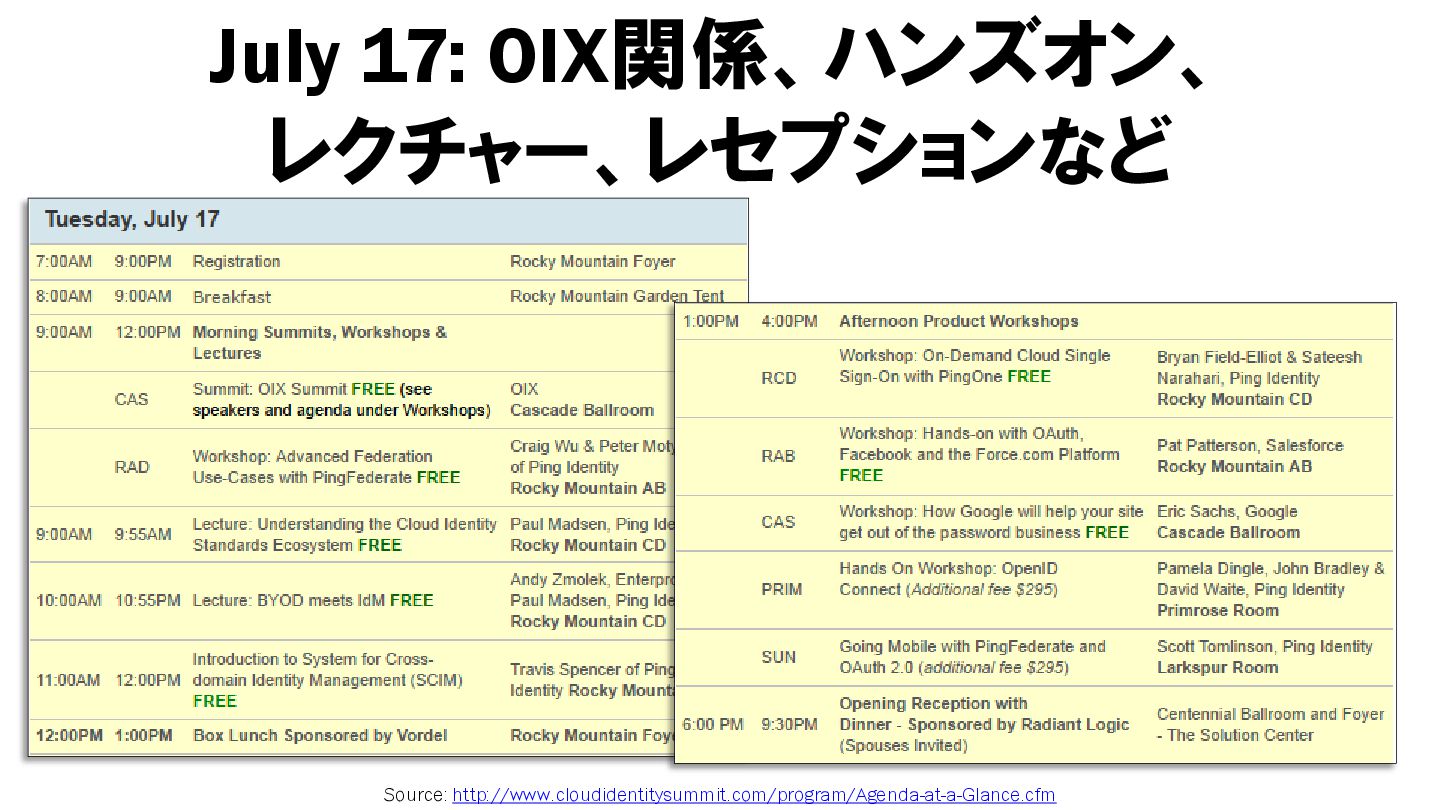The width and height of the screenshot is (1440, 810).
Task: Click the 'RAD' room code
Action: point(132,467)
